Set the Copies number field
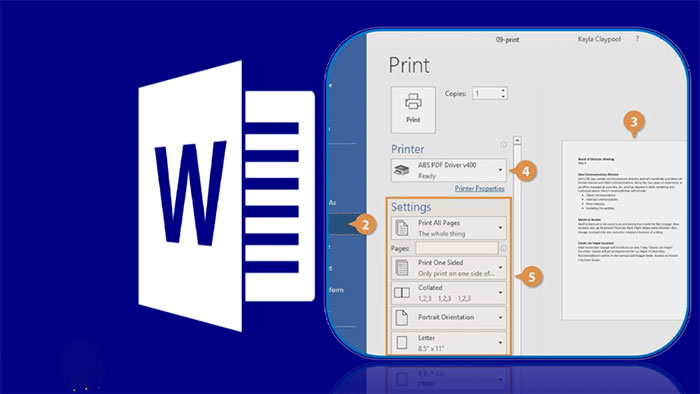Screen dimensions: 700x394 (x=486, y=93)
